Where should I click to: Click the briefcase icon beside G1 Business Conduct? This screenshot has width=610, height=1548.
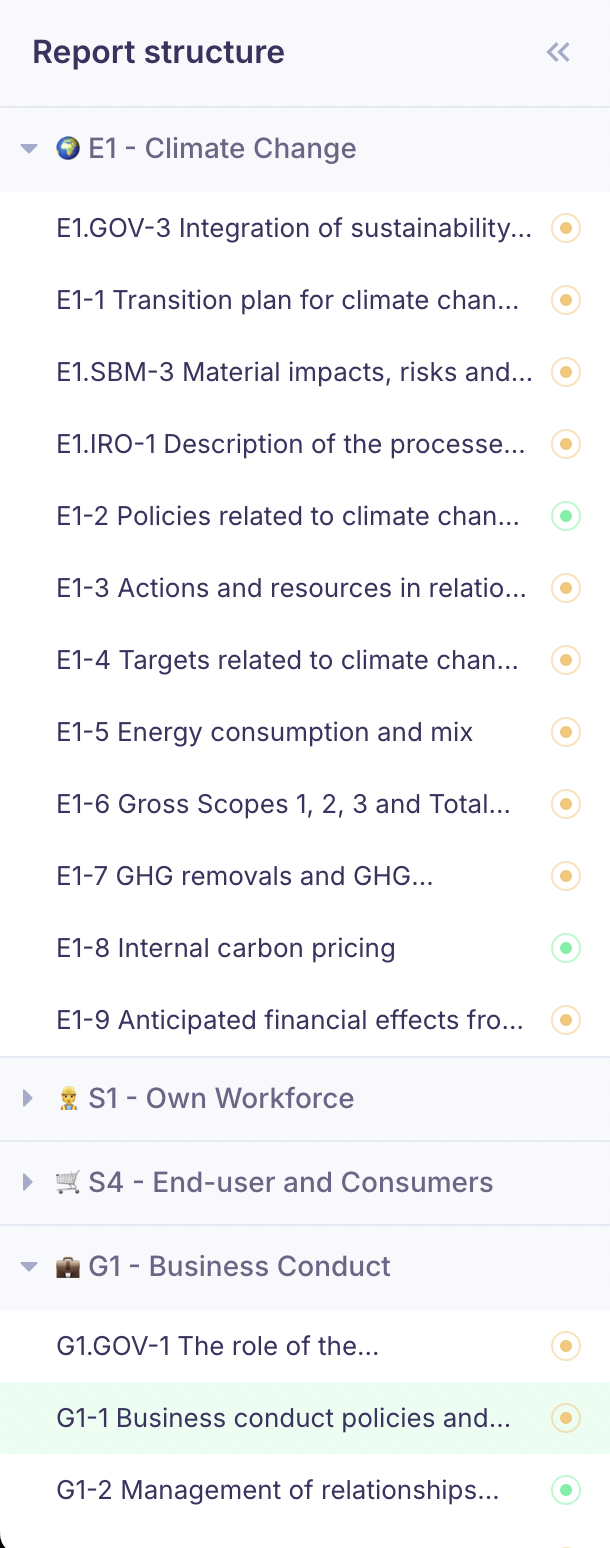[68, 1267]
